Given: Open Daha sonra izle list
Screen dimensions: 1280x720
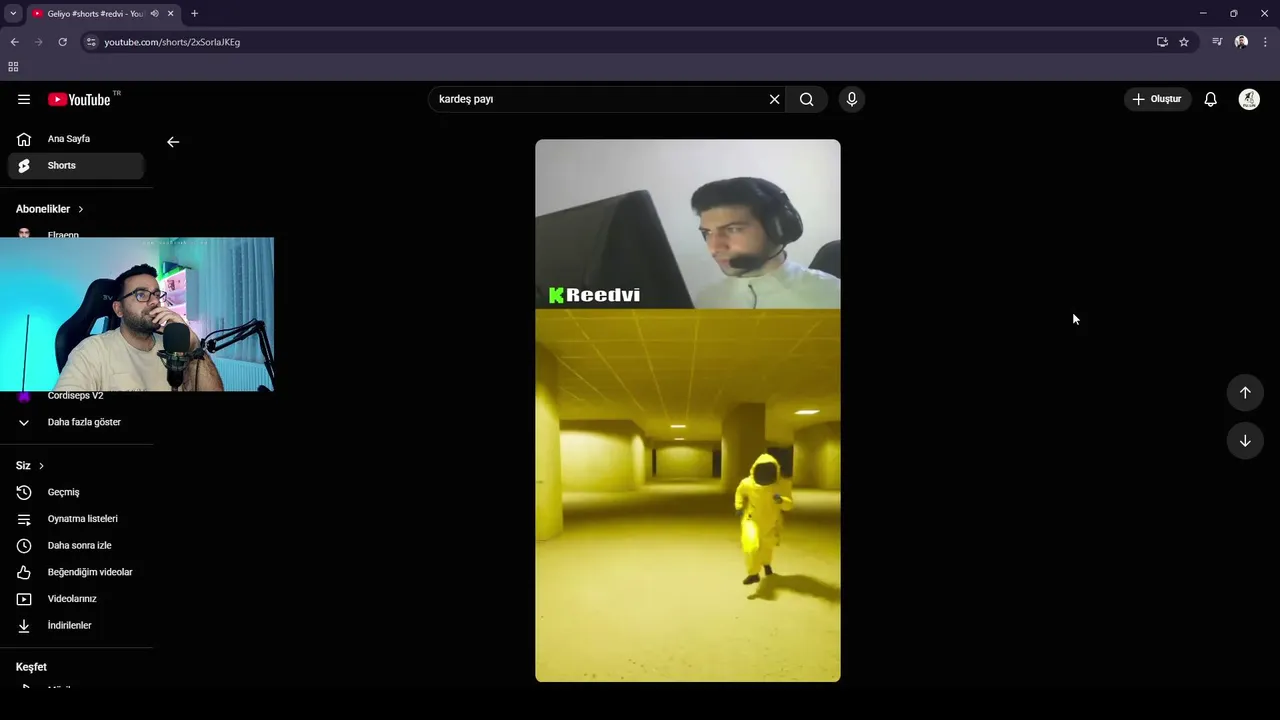Looking at the screenshot, I should pos(76,545).
